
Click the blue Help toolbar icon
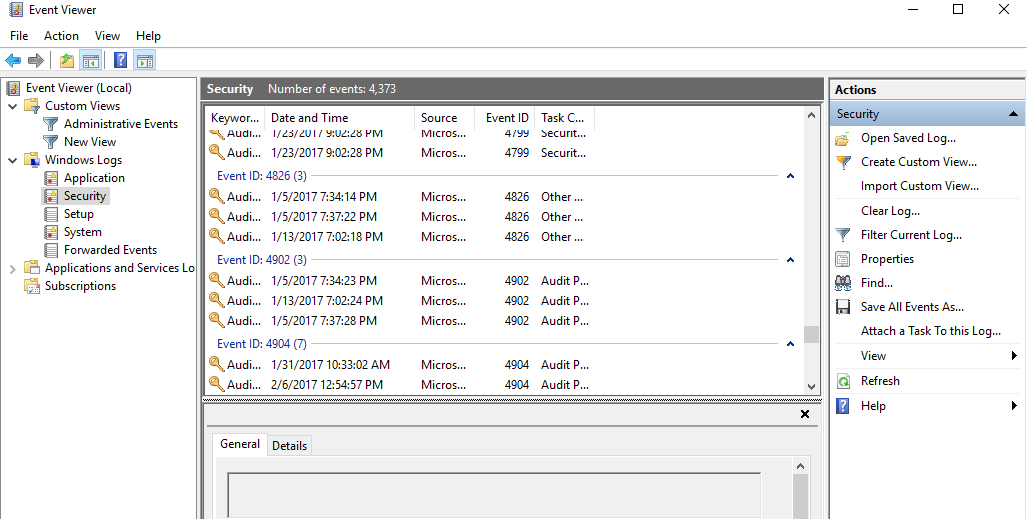[120, 60]
